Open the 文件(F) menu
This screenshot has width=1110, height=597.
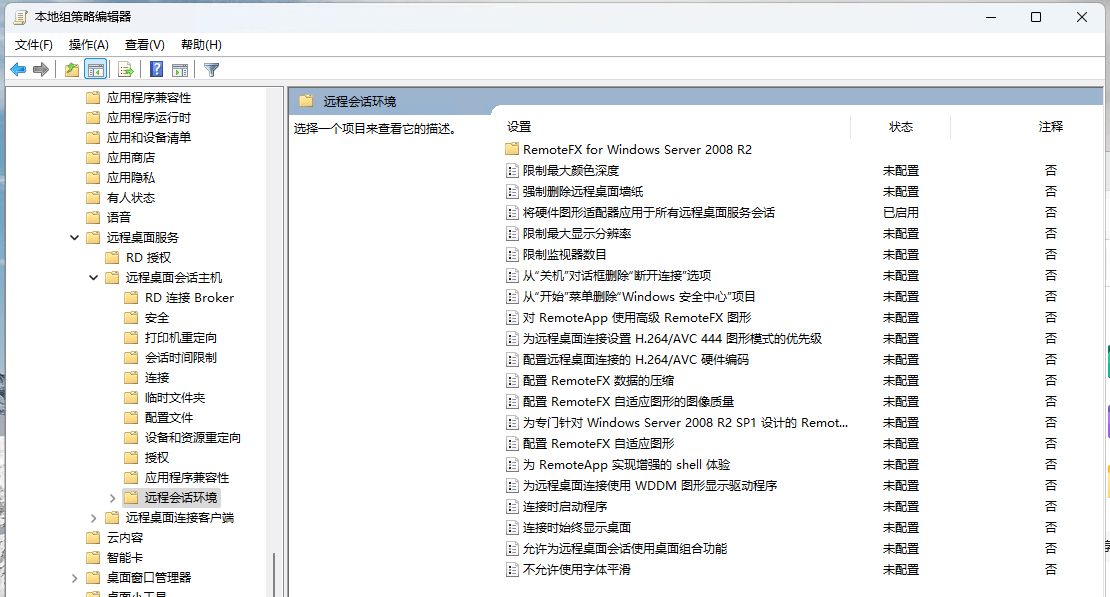coord(34,45)
